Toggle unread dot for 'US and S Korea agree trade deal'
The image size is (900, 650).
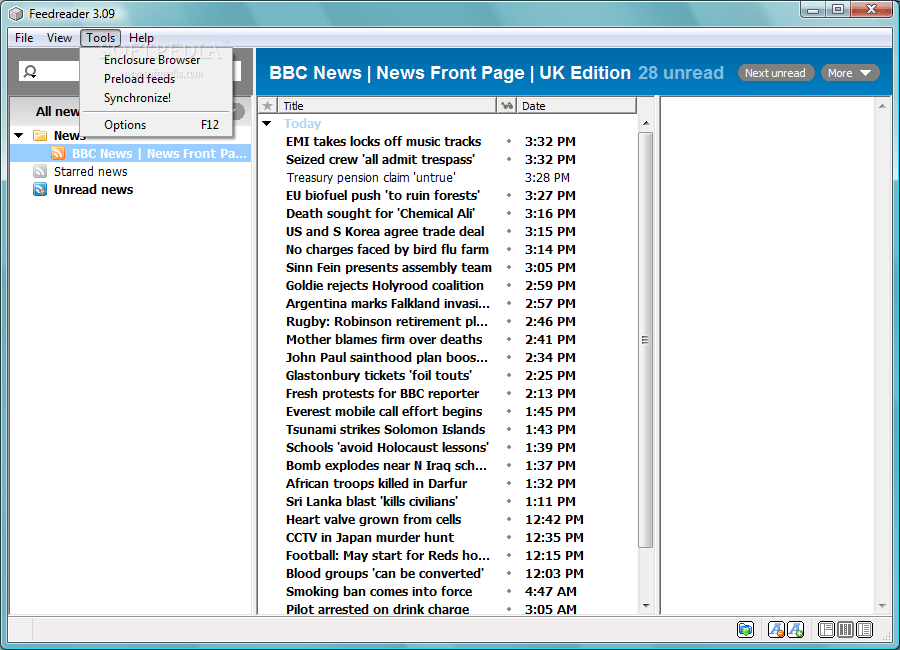coord(509,231)
